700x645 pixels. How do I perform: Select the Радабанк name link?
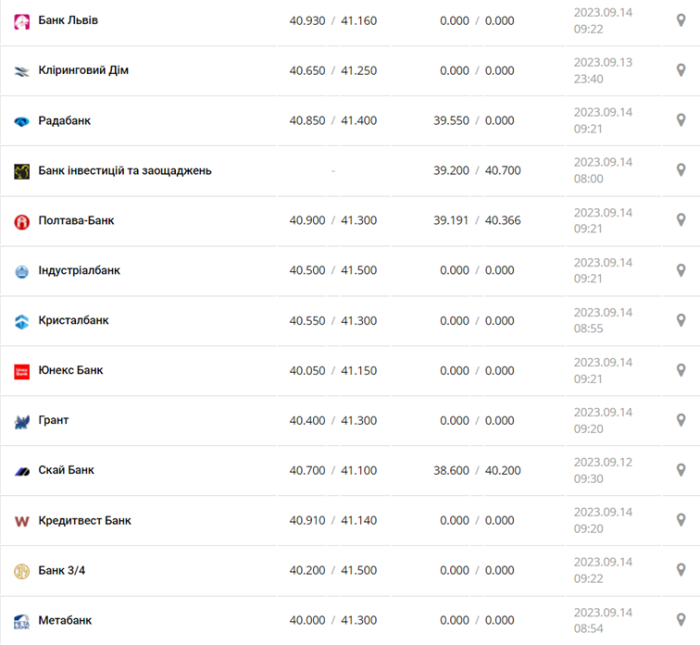(x=65, y=121)
